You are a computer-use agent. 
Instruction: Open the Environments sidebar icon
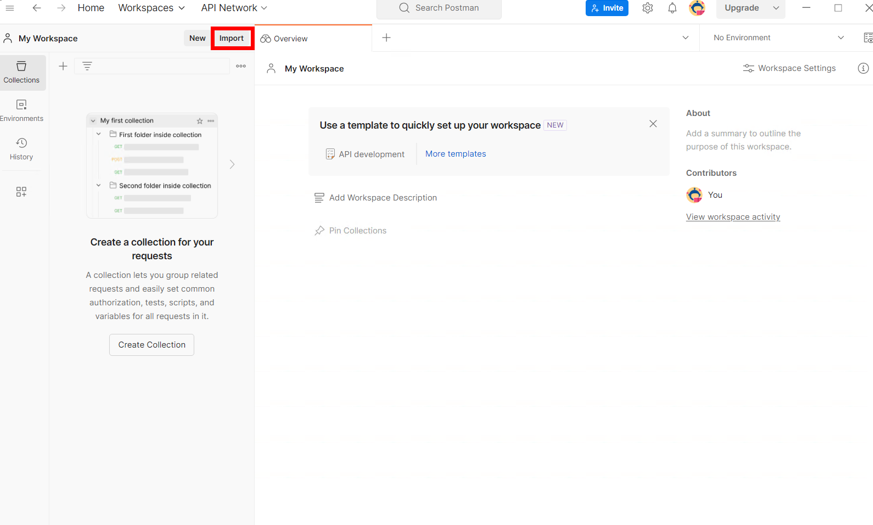pos(21,110)
